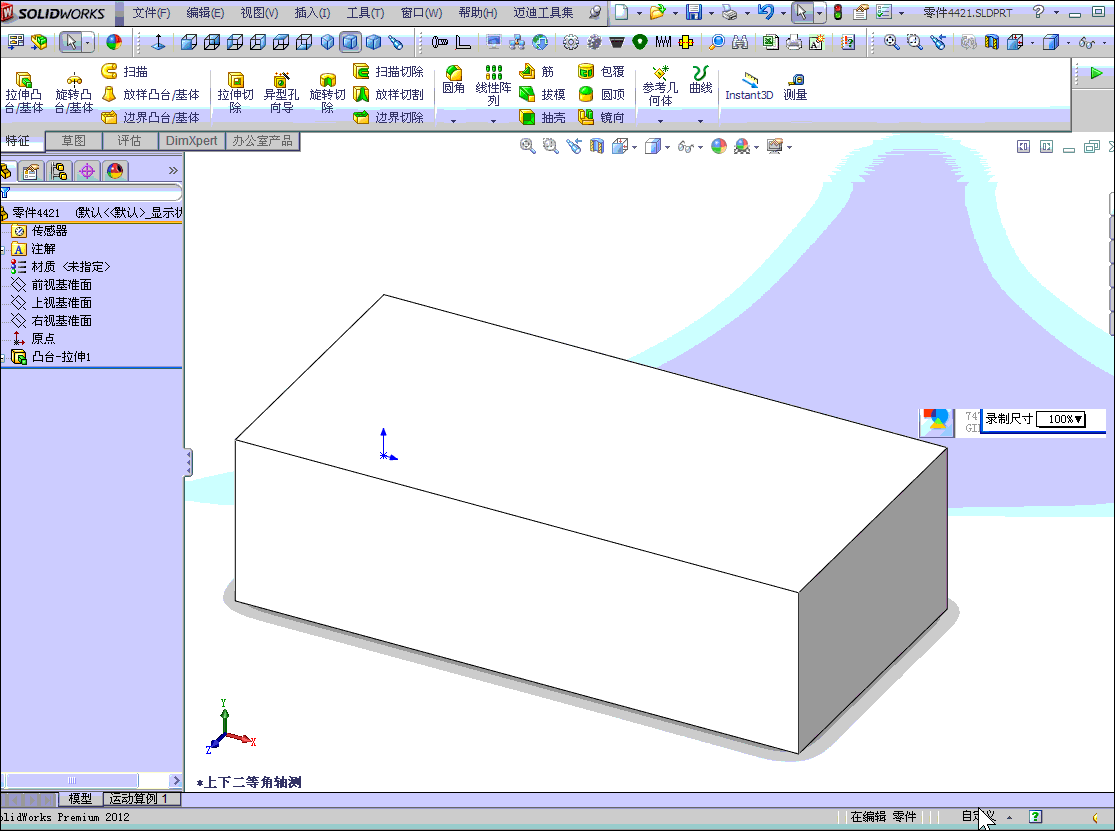This screenshot has height=831, width=1115.
Task: Open the FeatureManager design tree tab
Action: tap(6, 171)
